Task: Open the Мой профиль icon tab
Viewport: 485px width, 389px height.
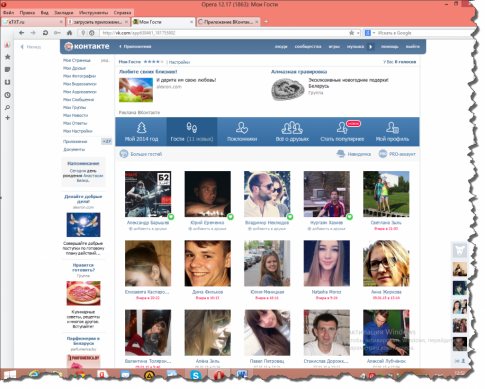Action: pos(392,128)
